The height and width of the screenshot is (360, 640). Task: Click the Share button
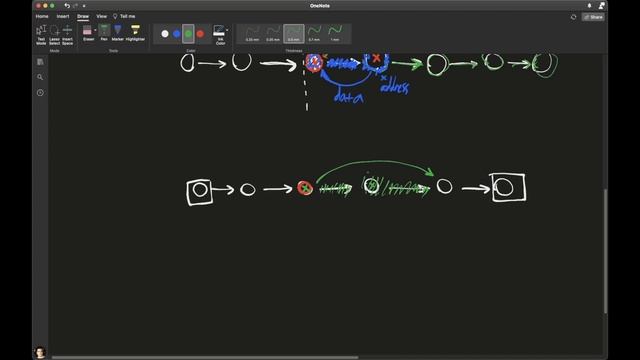593,17
